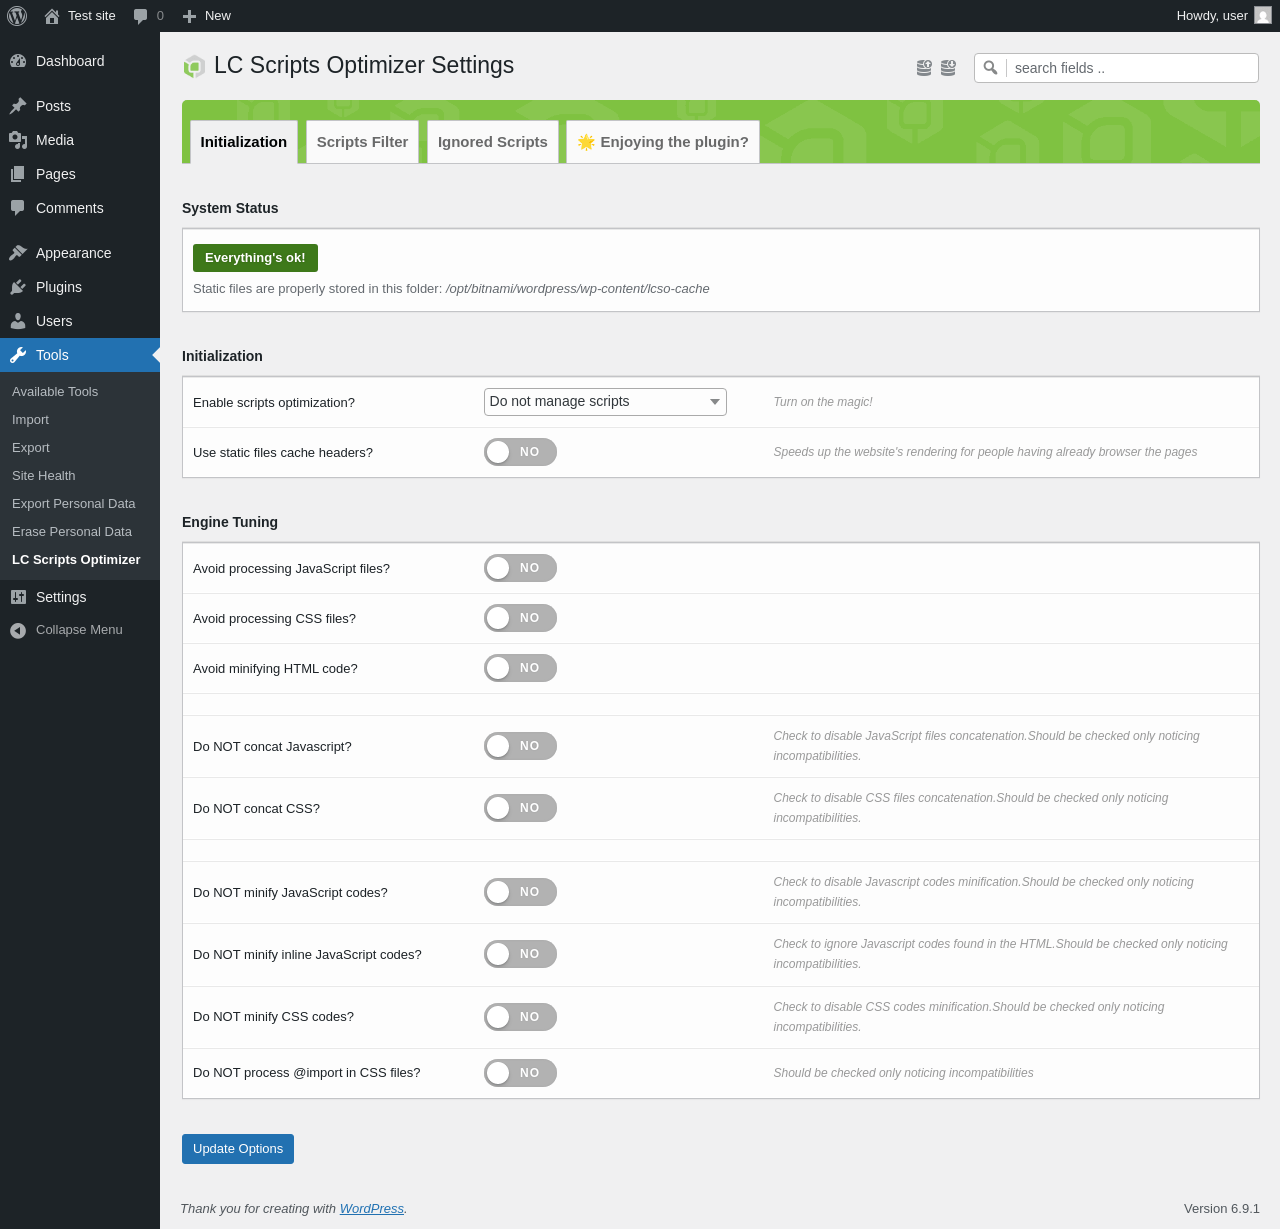Open the Enable scripts optimization dropdown
The image size is (1280, 1229).
pos(605,402)
